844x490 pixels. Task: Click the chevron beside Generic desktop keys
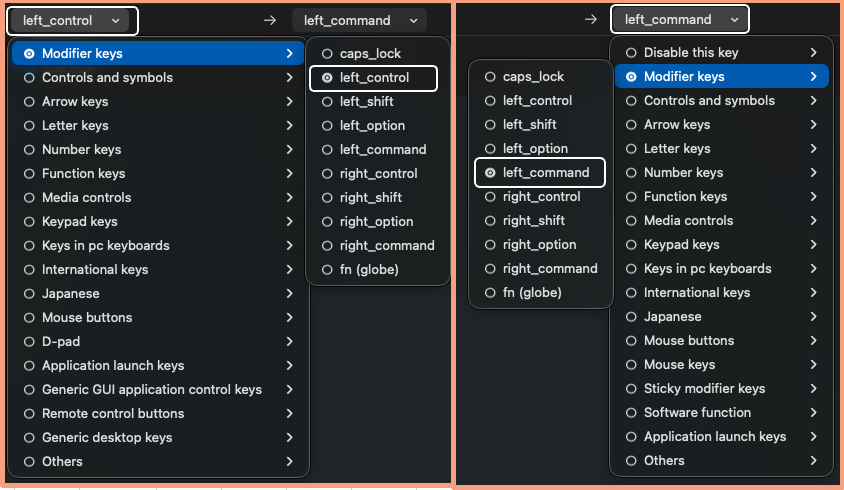(x=289, y=437)
